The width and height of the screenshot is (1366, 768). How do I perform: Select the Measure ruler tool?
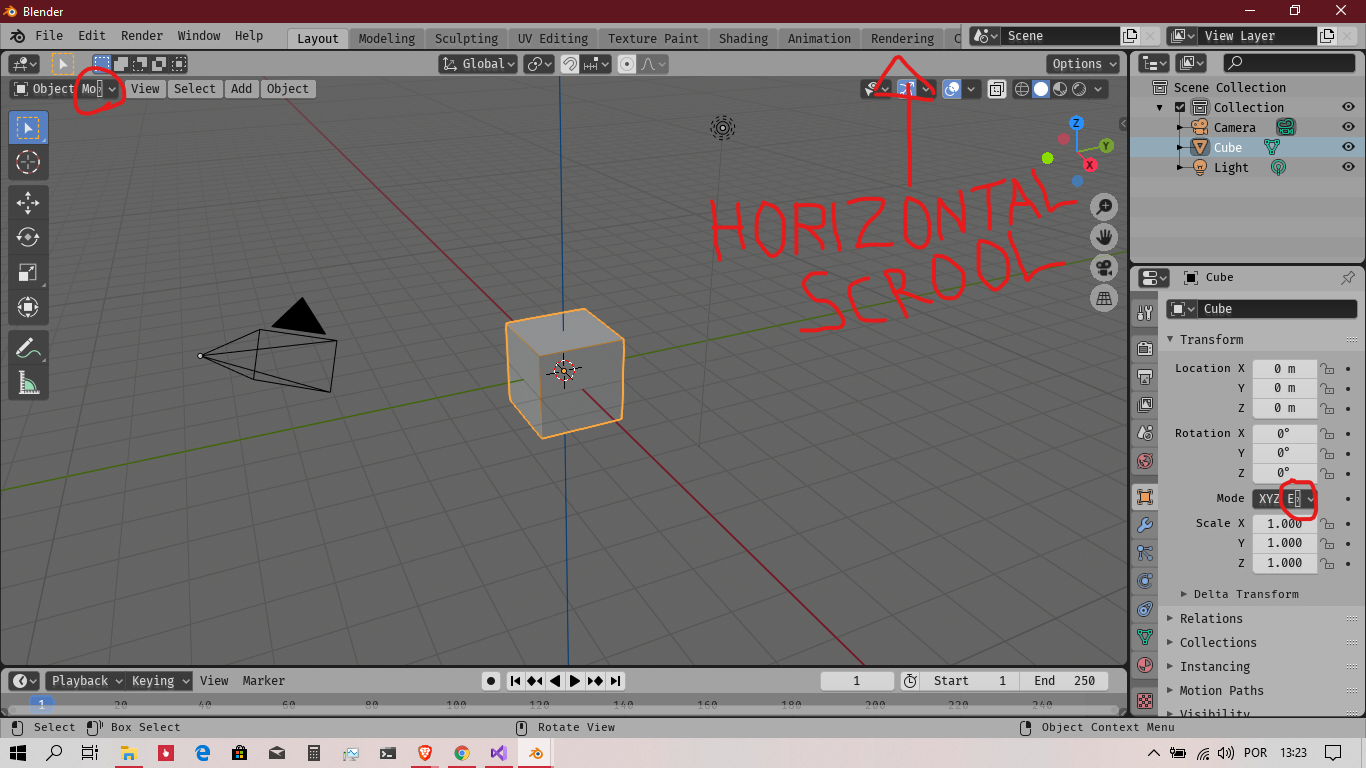(x=28, y=383)
